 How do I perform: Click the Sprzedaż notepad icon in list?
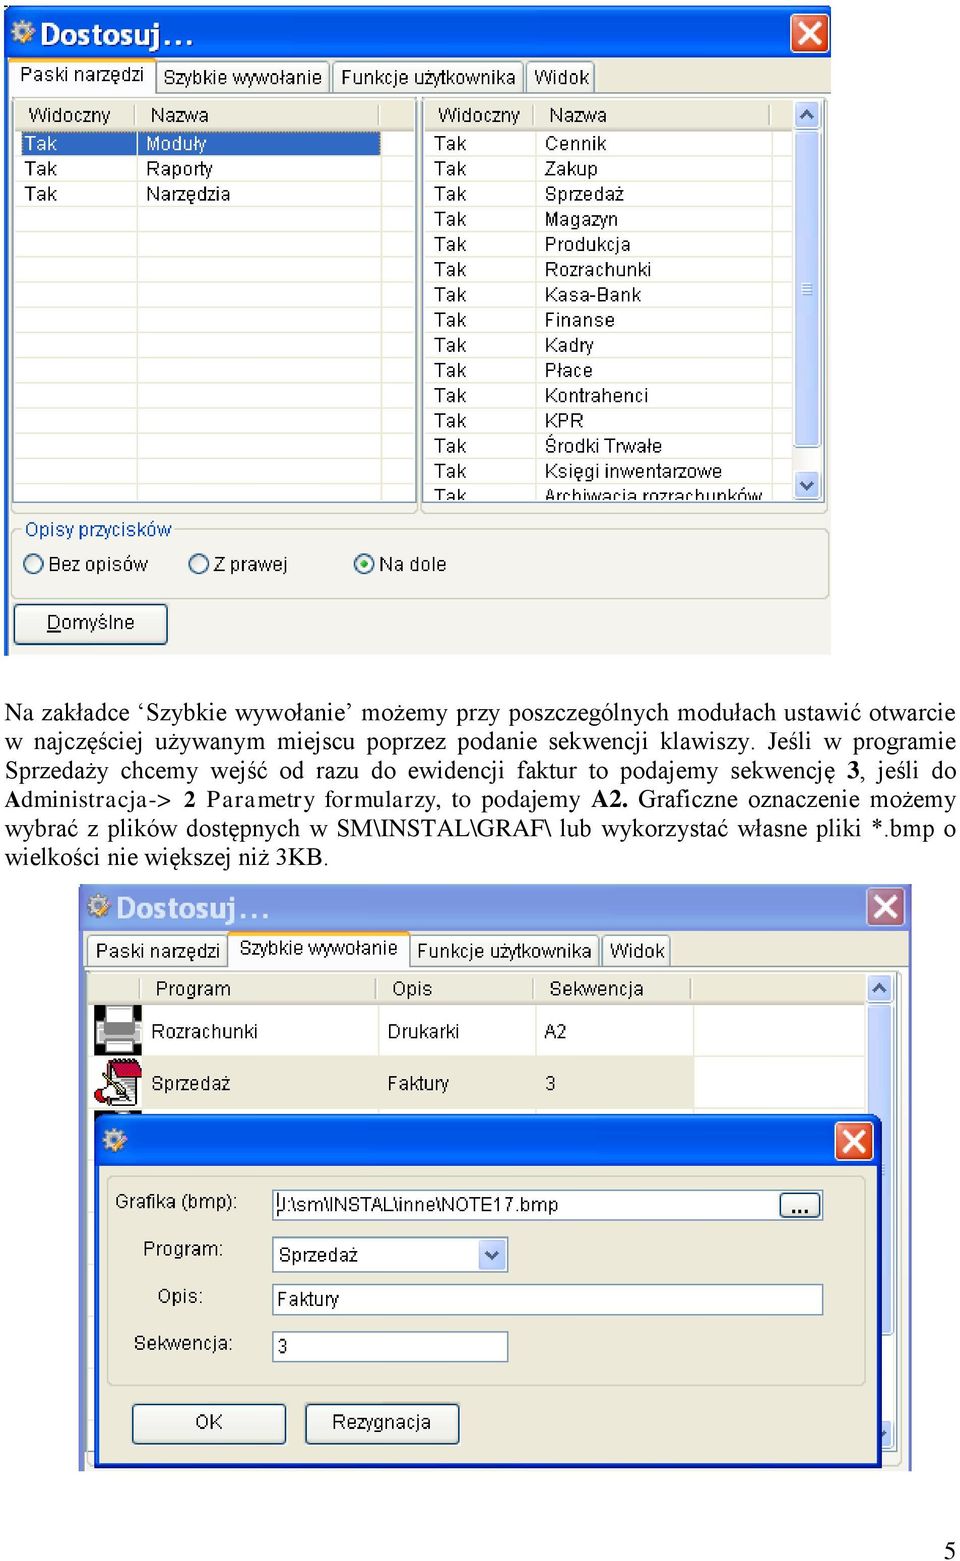(x=118, y=1083)
